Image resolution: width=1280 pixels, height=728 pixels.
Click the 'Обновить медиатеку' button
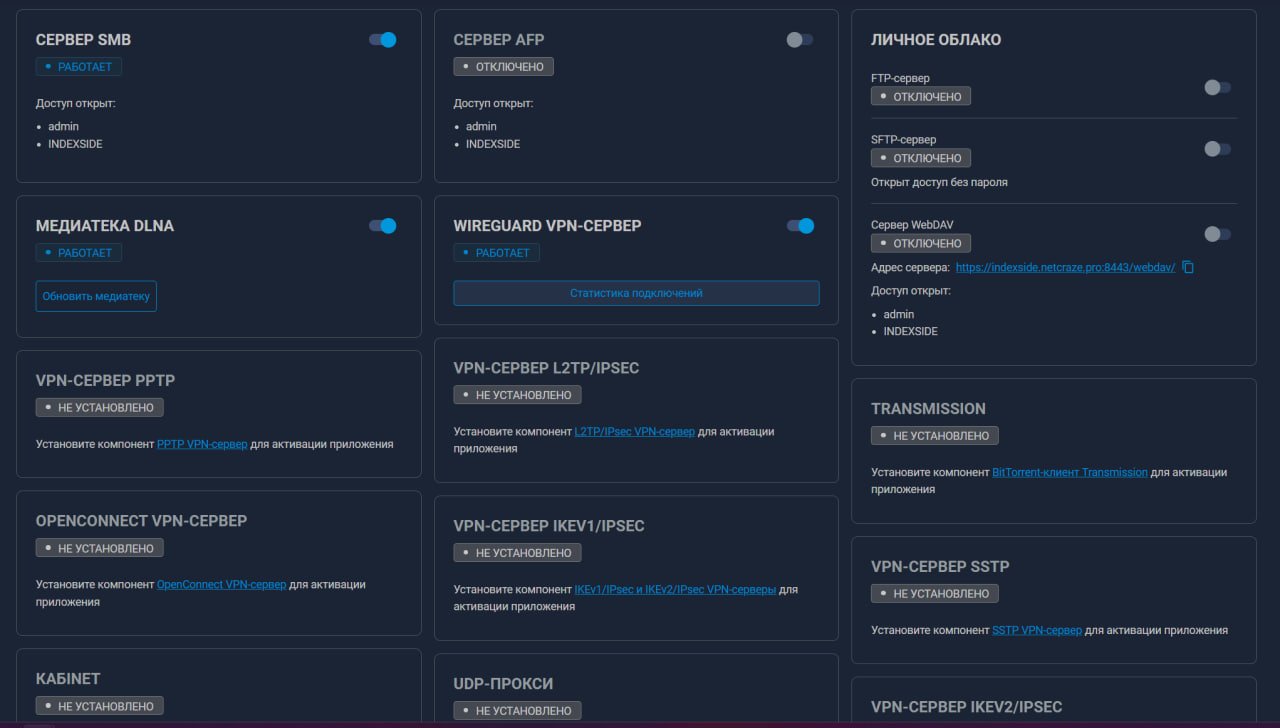pos(96,296)
